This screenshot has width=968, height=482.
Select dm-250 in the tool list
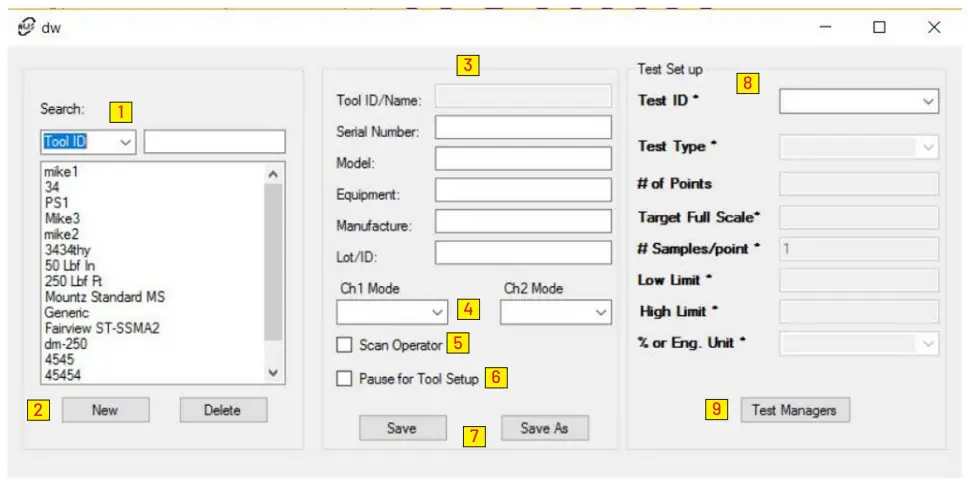click(x=65, y=344)
